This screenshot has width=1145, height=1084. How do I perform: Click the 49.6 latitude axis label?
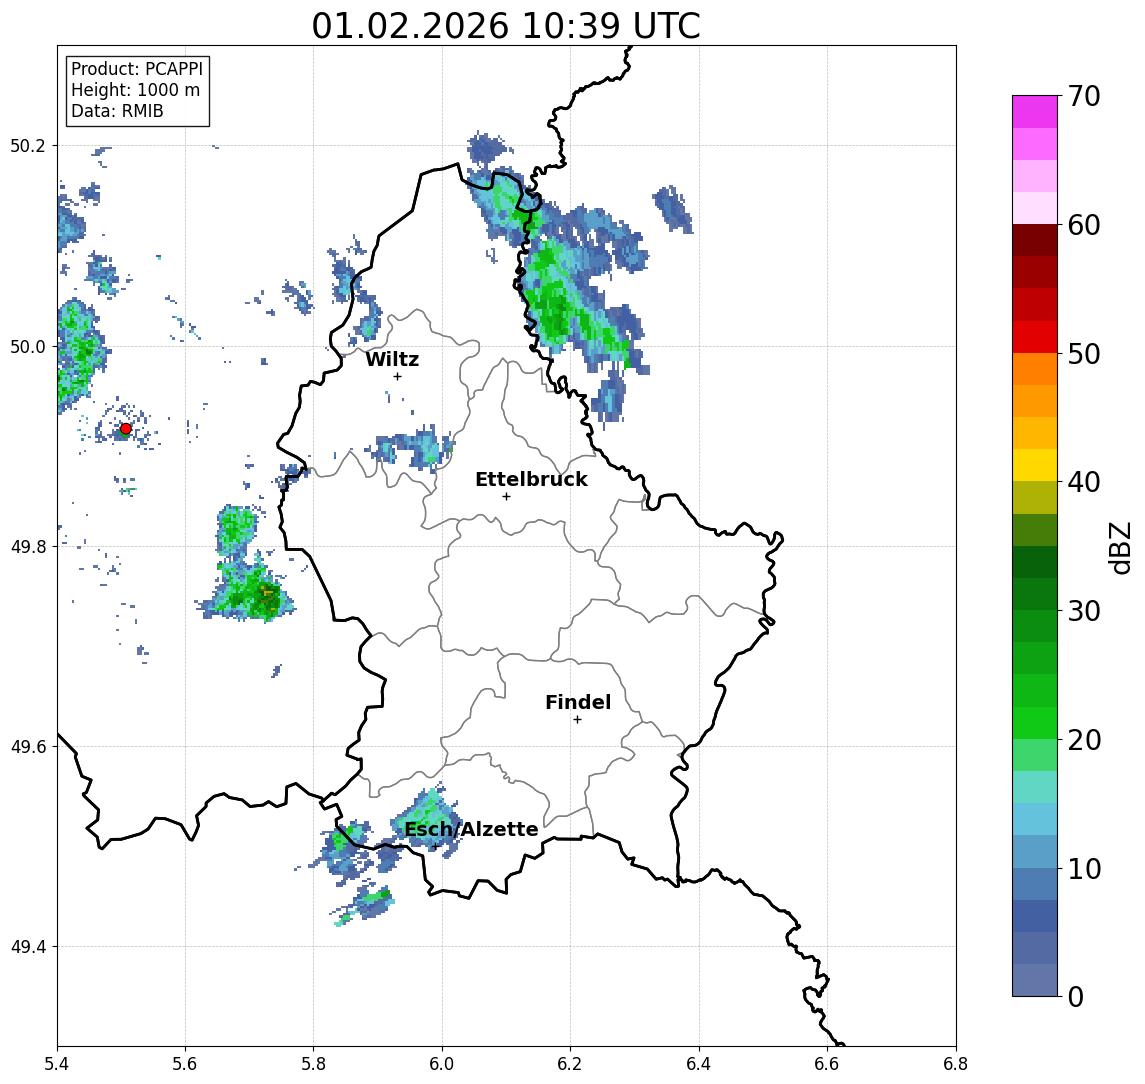[28, 747]
